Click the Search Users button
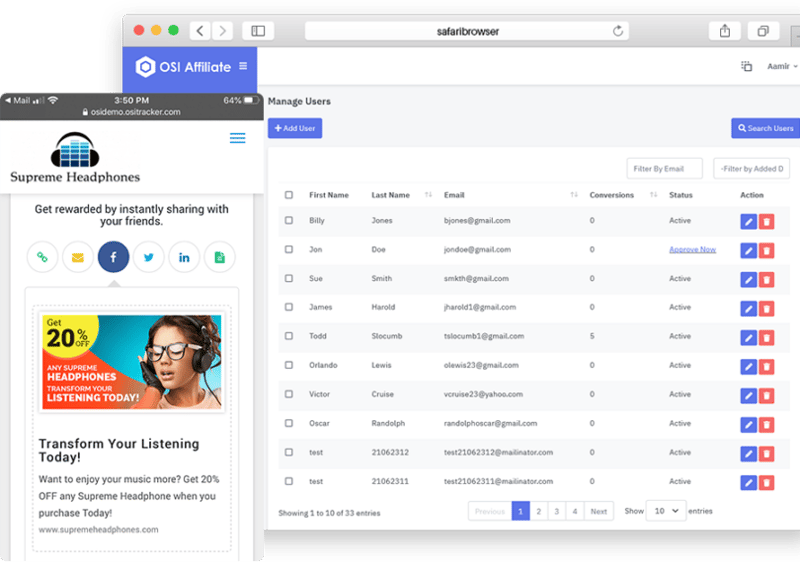This screenshot has height=562, width=800. click(765, 129)
